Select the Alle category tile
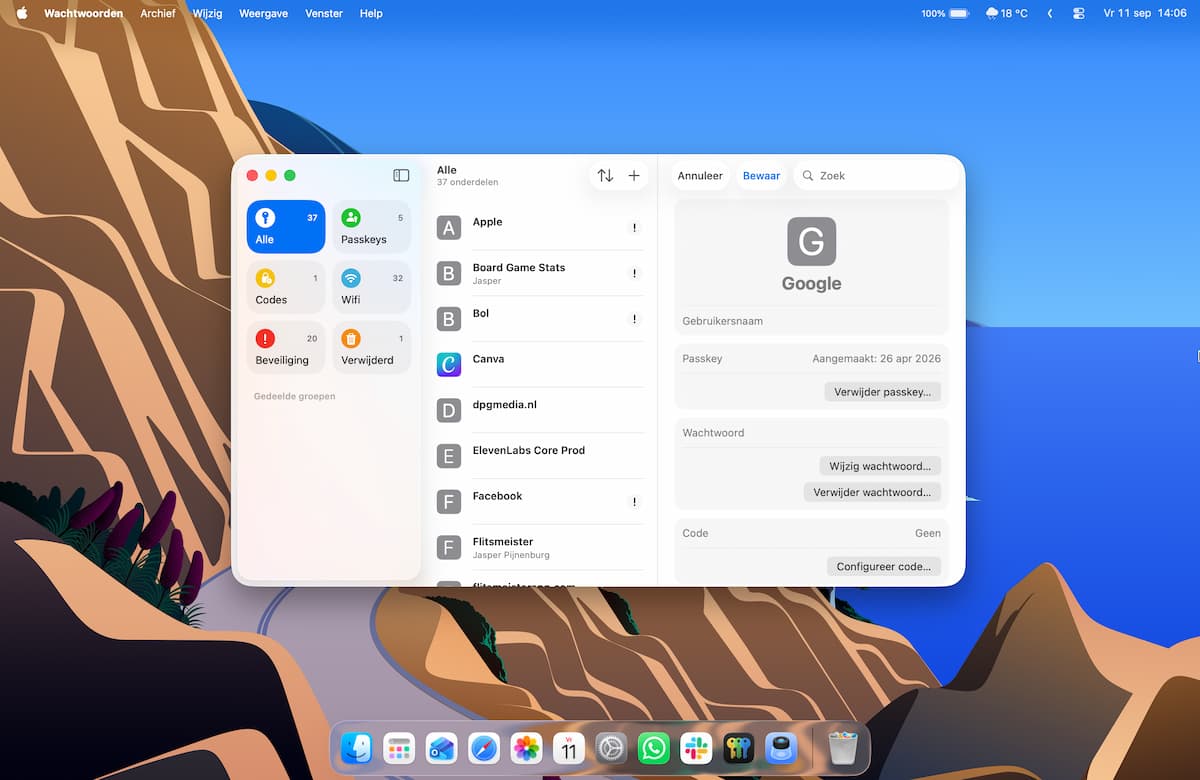Viewport: 1200px width, 780px height. click(286, 227)
